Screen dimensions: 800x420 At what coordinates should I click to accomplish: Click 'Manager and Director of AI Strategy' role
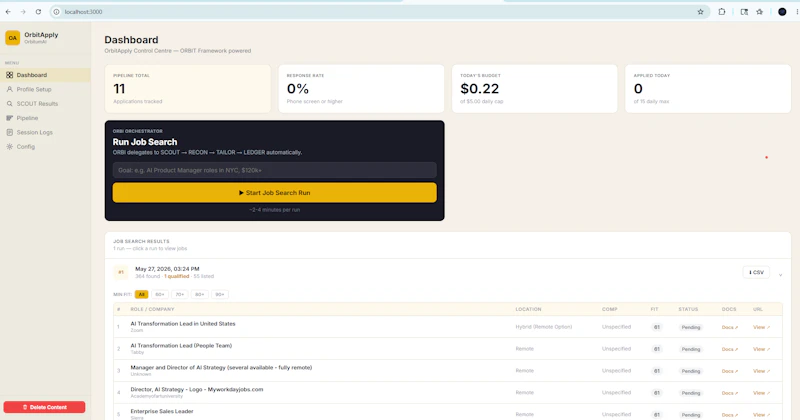click(x=221, y=367)
